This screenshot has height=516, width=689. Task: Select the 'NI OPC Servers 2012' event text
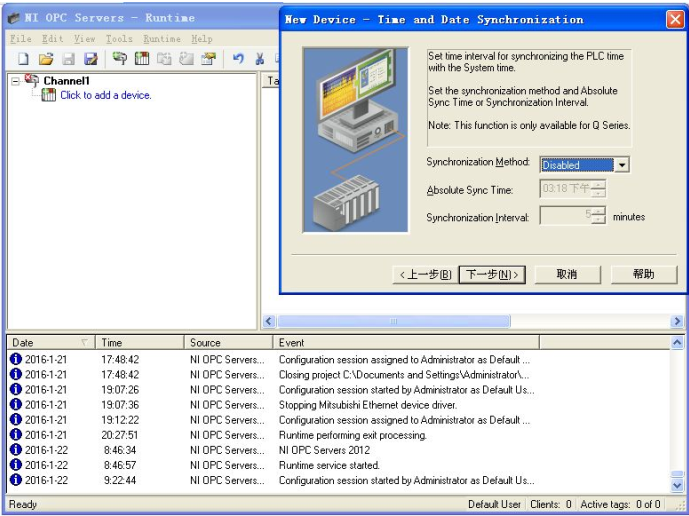tap(324, 450)
